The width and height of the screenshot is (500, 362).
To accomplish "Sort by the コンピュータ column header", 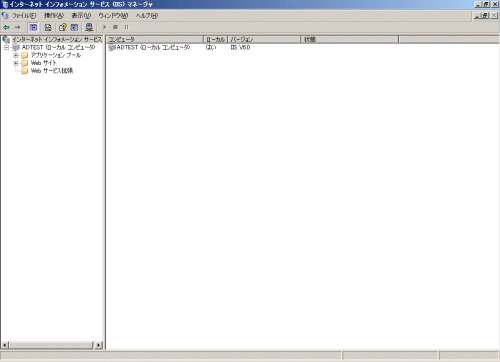I will click(155, 39).
